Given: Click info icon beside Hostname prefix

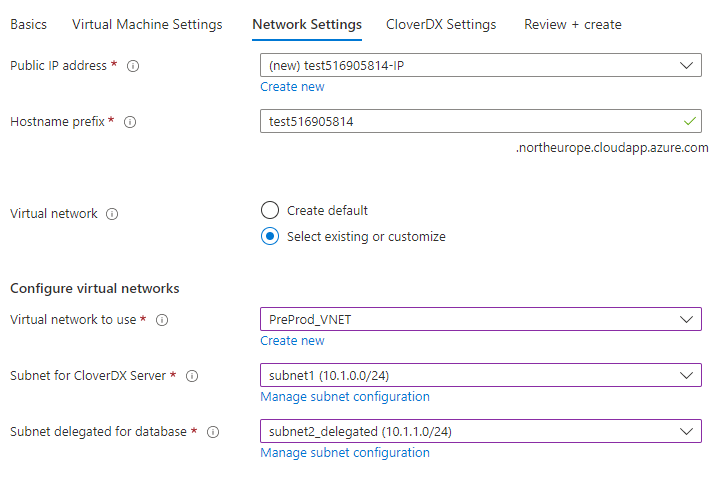Looking at the screenshot, I should [130, 122].
